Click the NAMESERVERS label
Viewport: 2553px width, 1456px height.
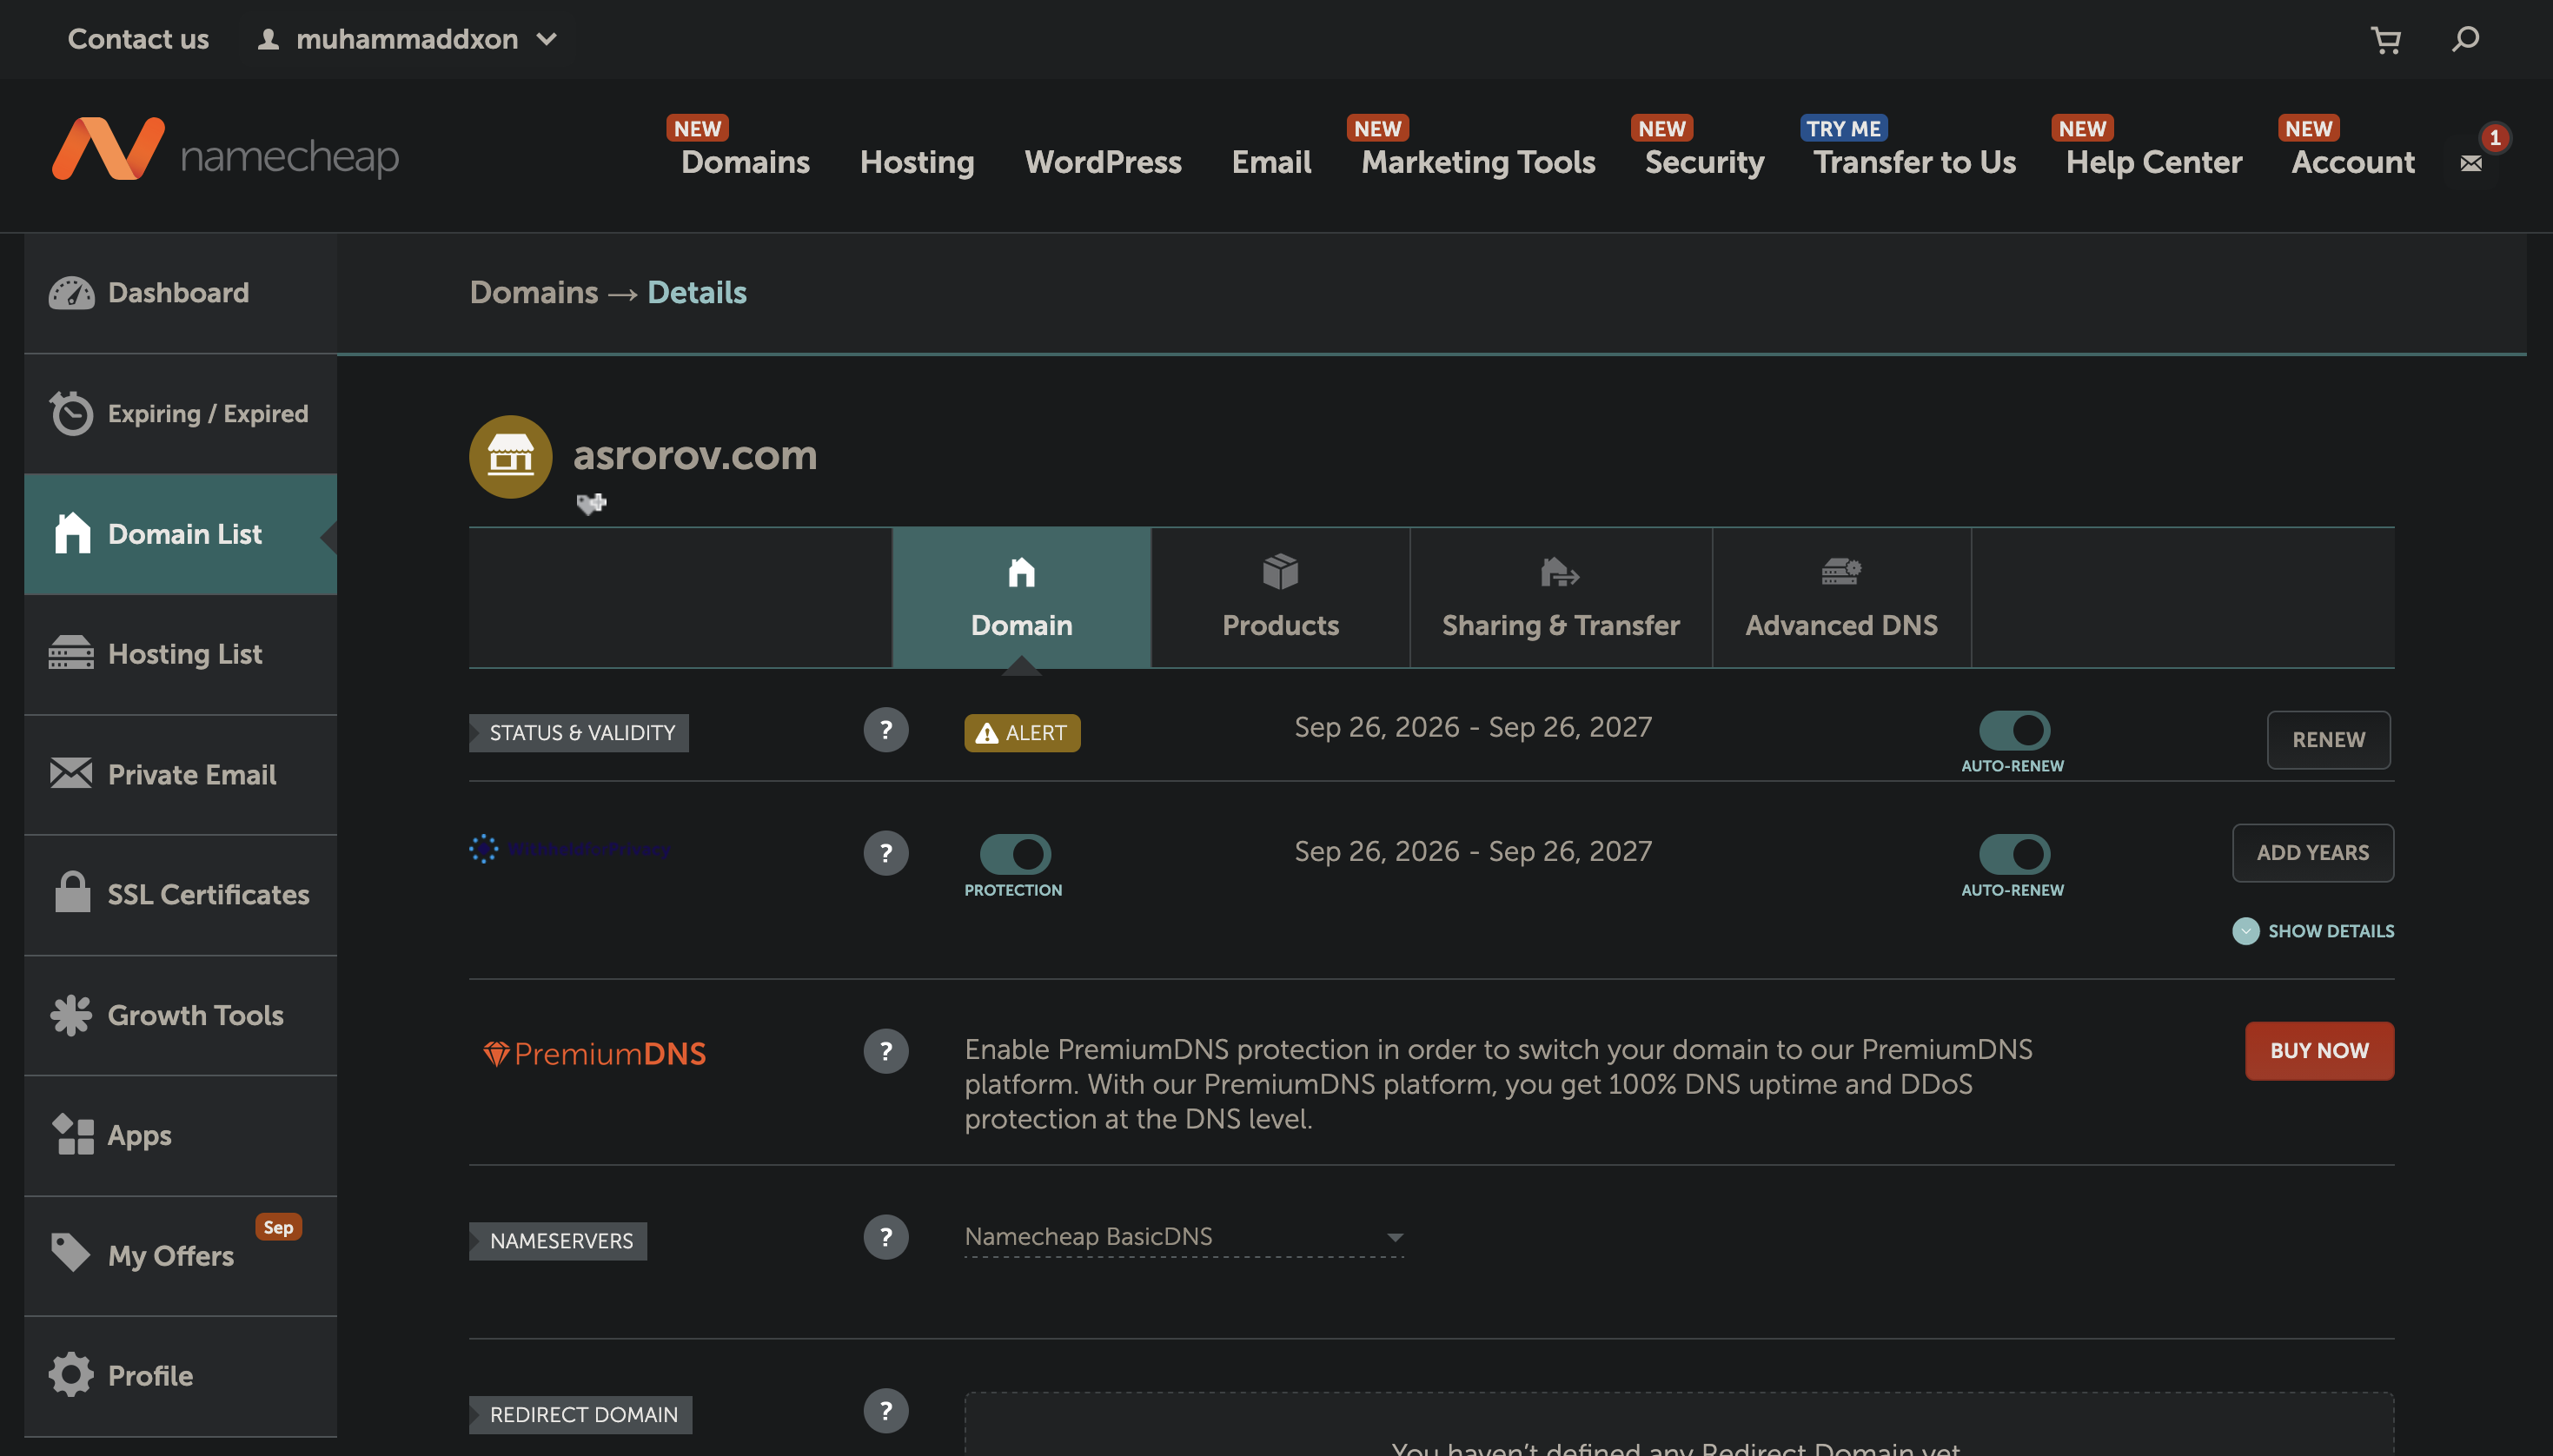point(558,1241)
